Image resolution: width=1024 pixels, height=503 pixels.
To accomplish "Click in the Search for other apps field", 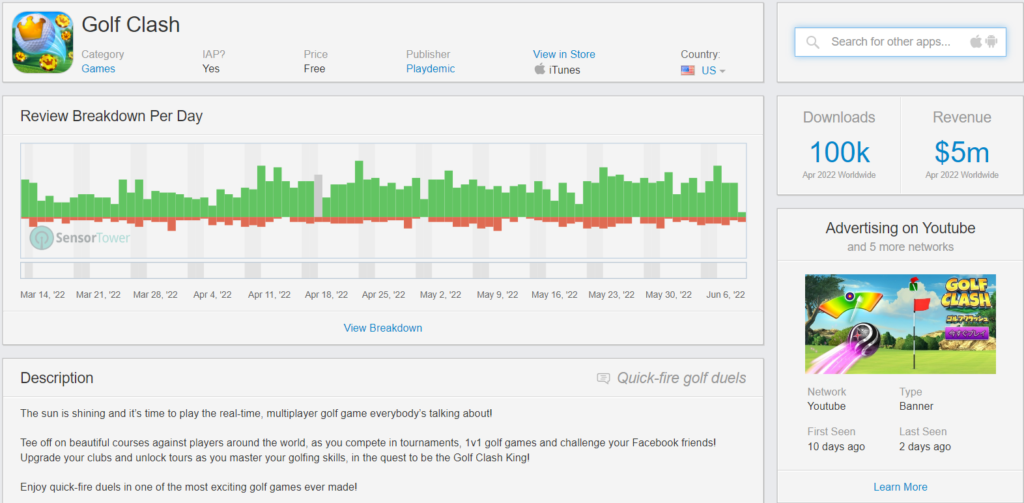I will tap(900, 42).
